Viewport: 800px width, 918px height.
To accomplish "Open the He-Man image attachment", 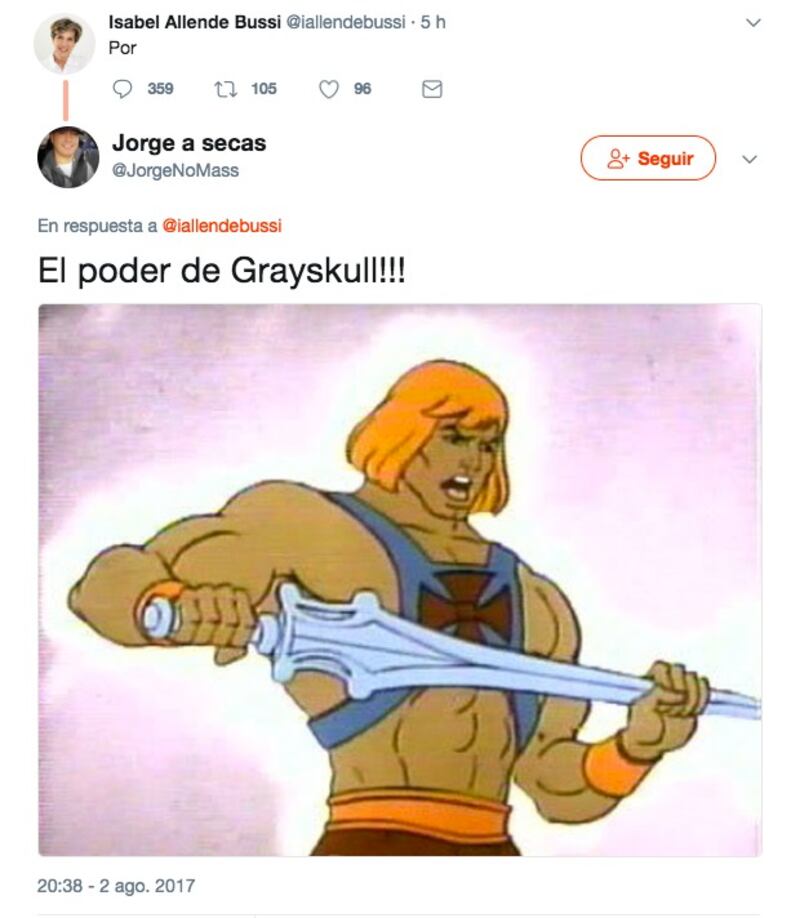I will 400,580.
